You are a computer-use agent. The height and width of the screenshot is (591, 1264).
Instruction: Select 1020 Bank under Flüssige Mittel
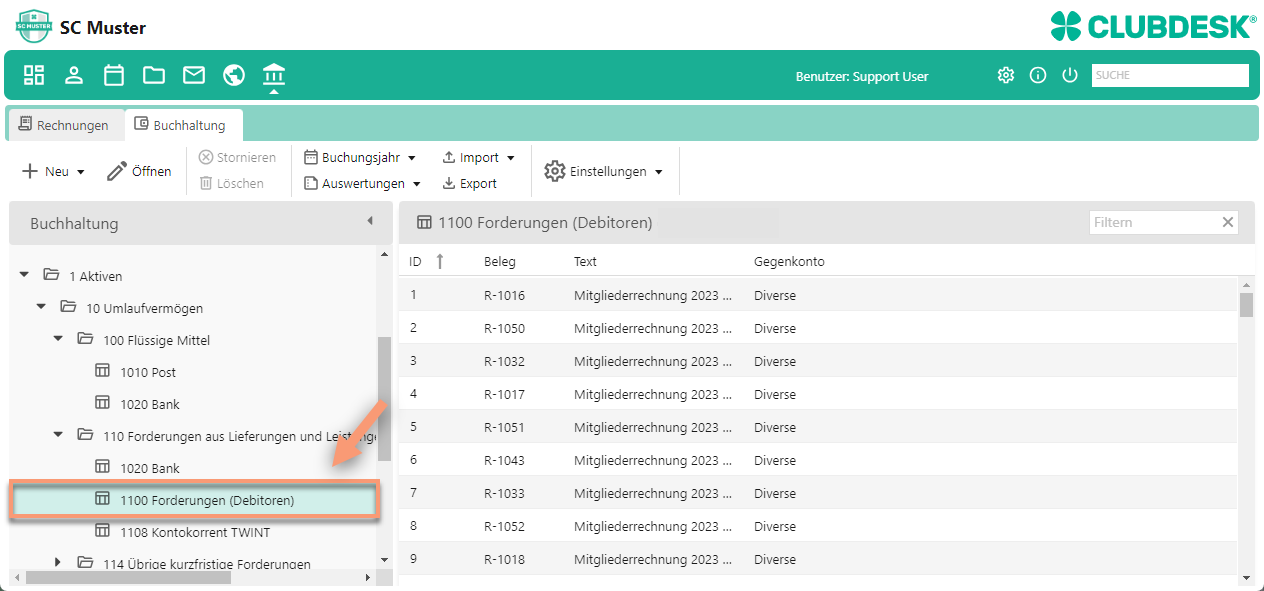(x=149, y=404)
